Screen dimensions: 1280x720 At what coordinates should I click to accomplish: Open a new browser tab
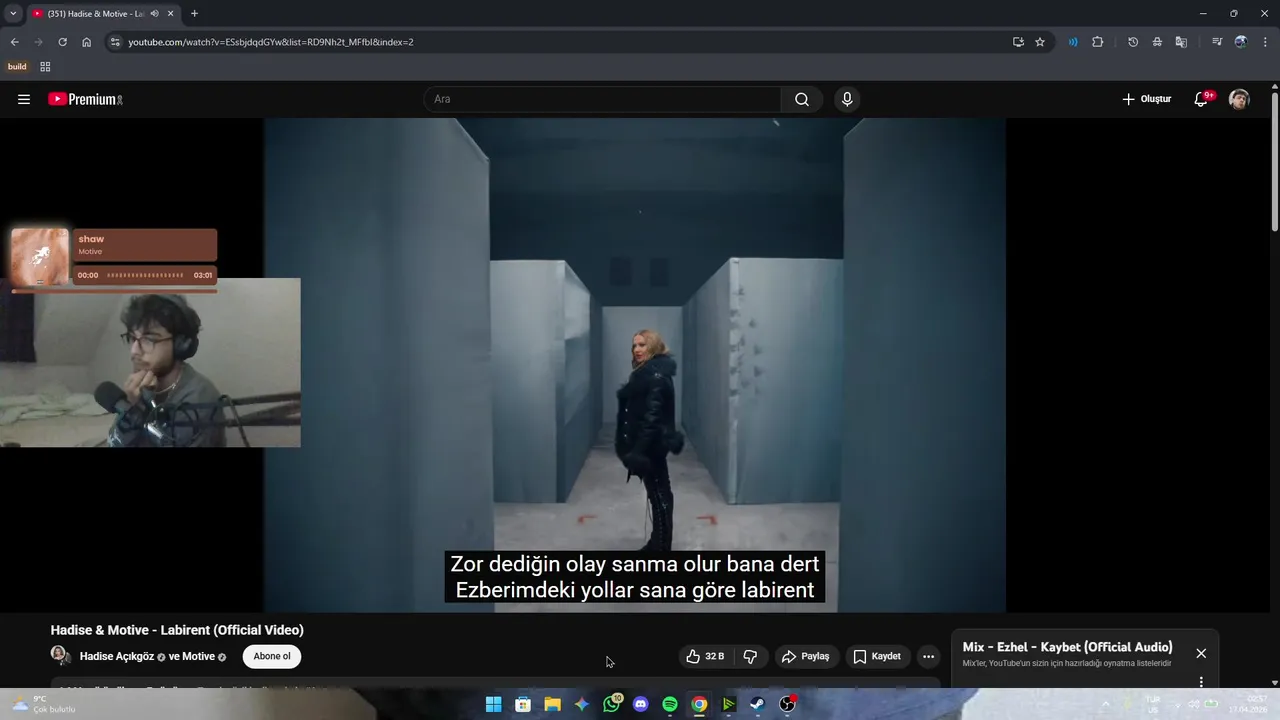(194, 14)
